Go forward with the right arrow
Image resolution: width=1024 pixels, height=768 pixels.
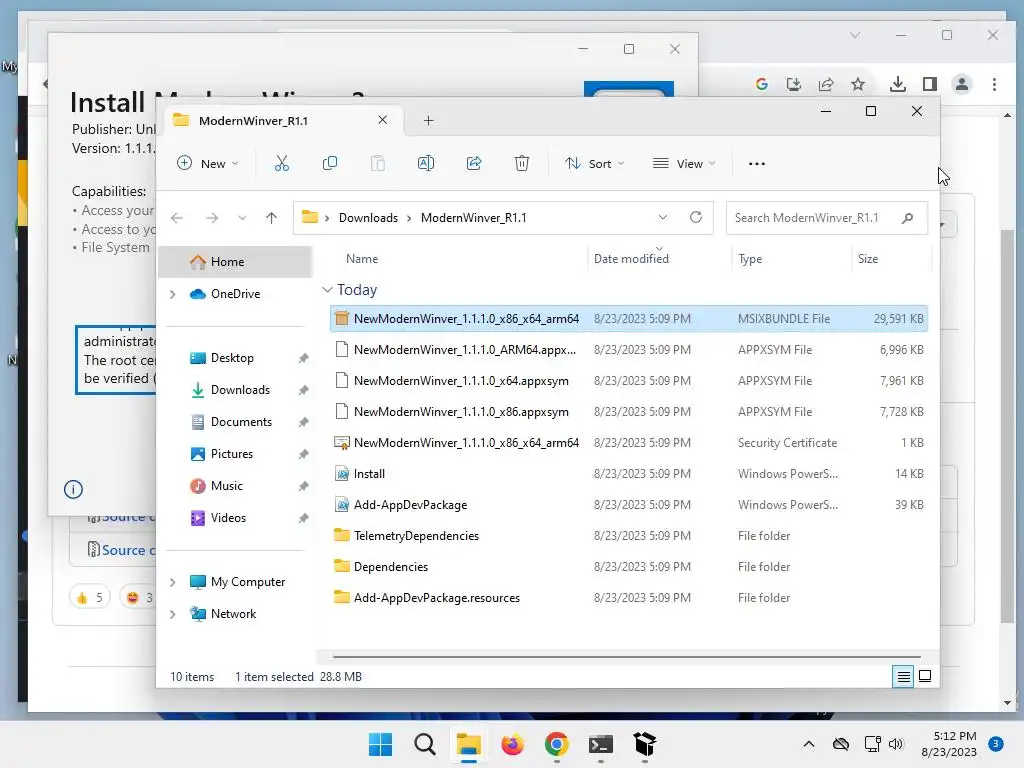[x=212, y=218]
